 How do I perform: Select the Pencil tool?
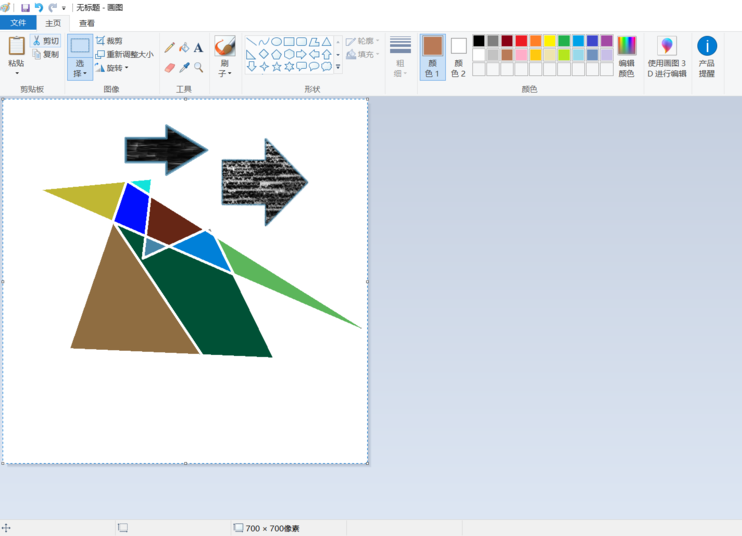(x=169, y=47)
